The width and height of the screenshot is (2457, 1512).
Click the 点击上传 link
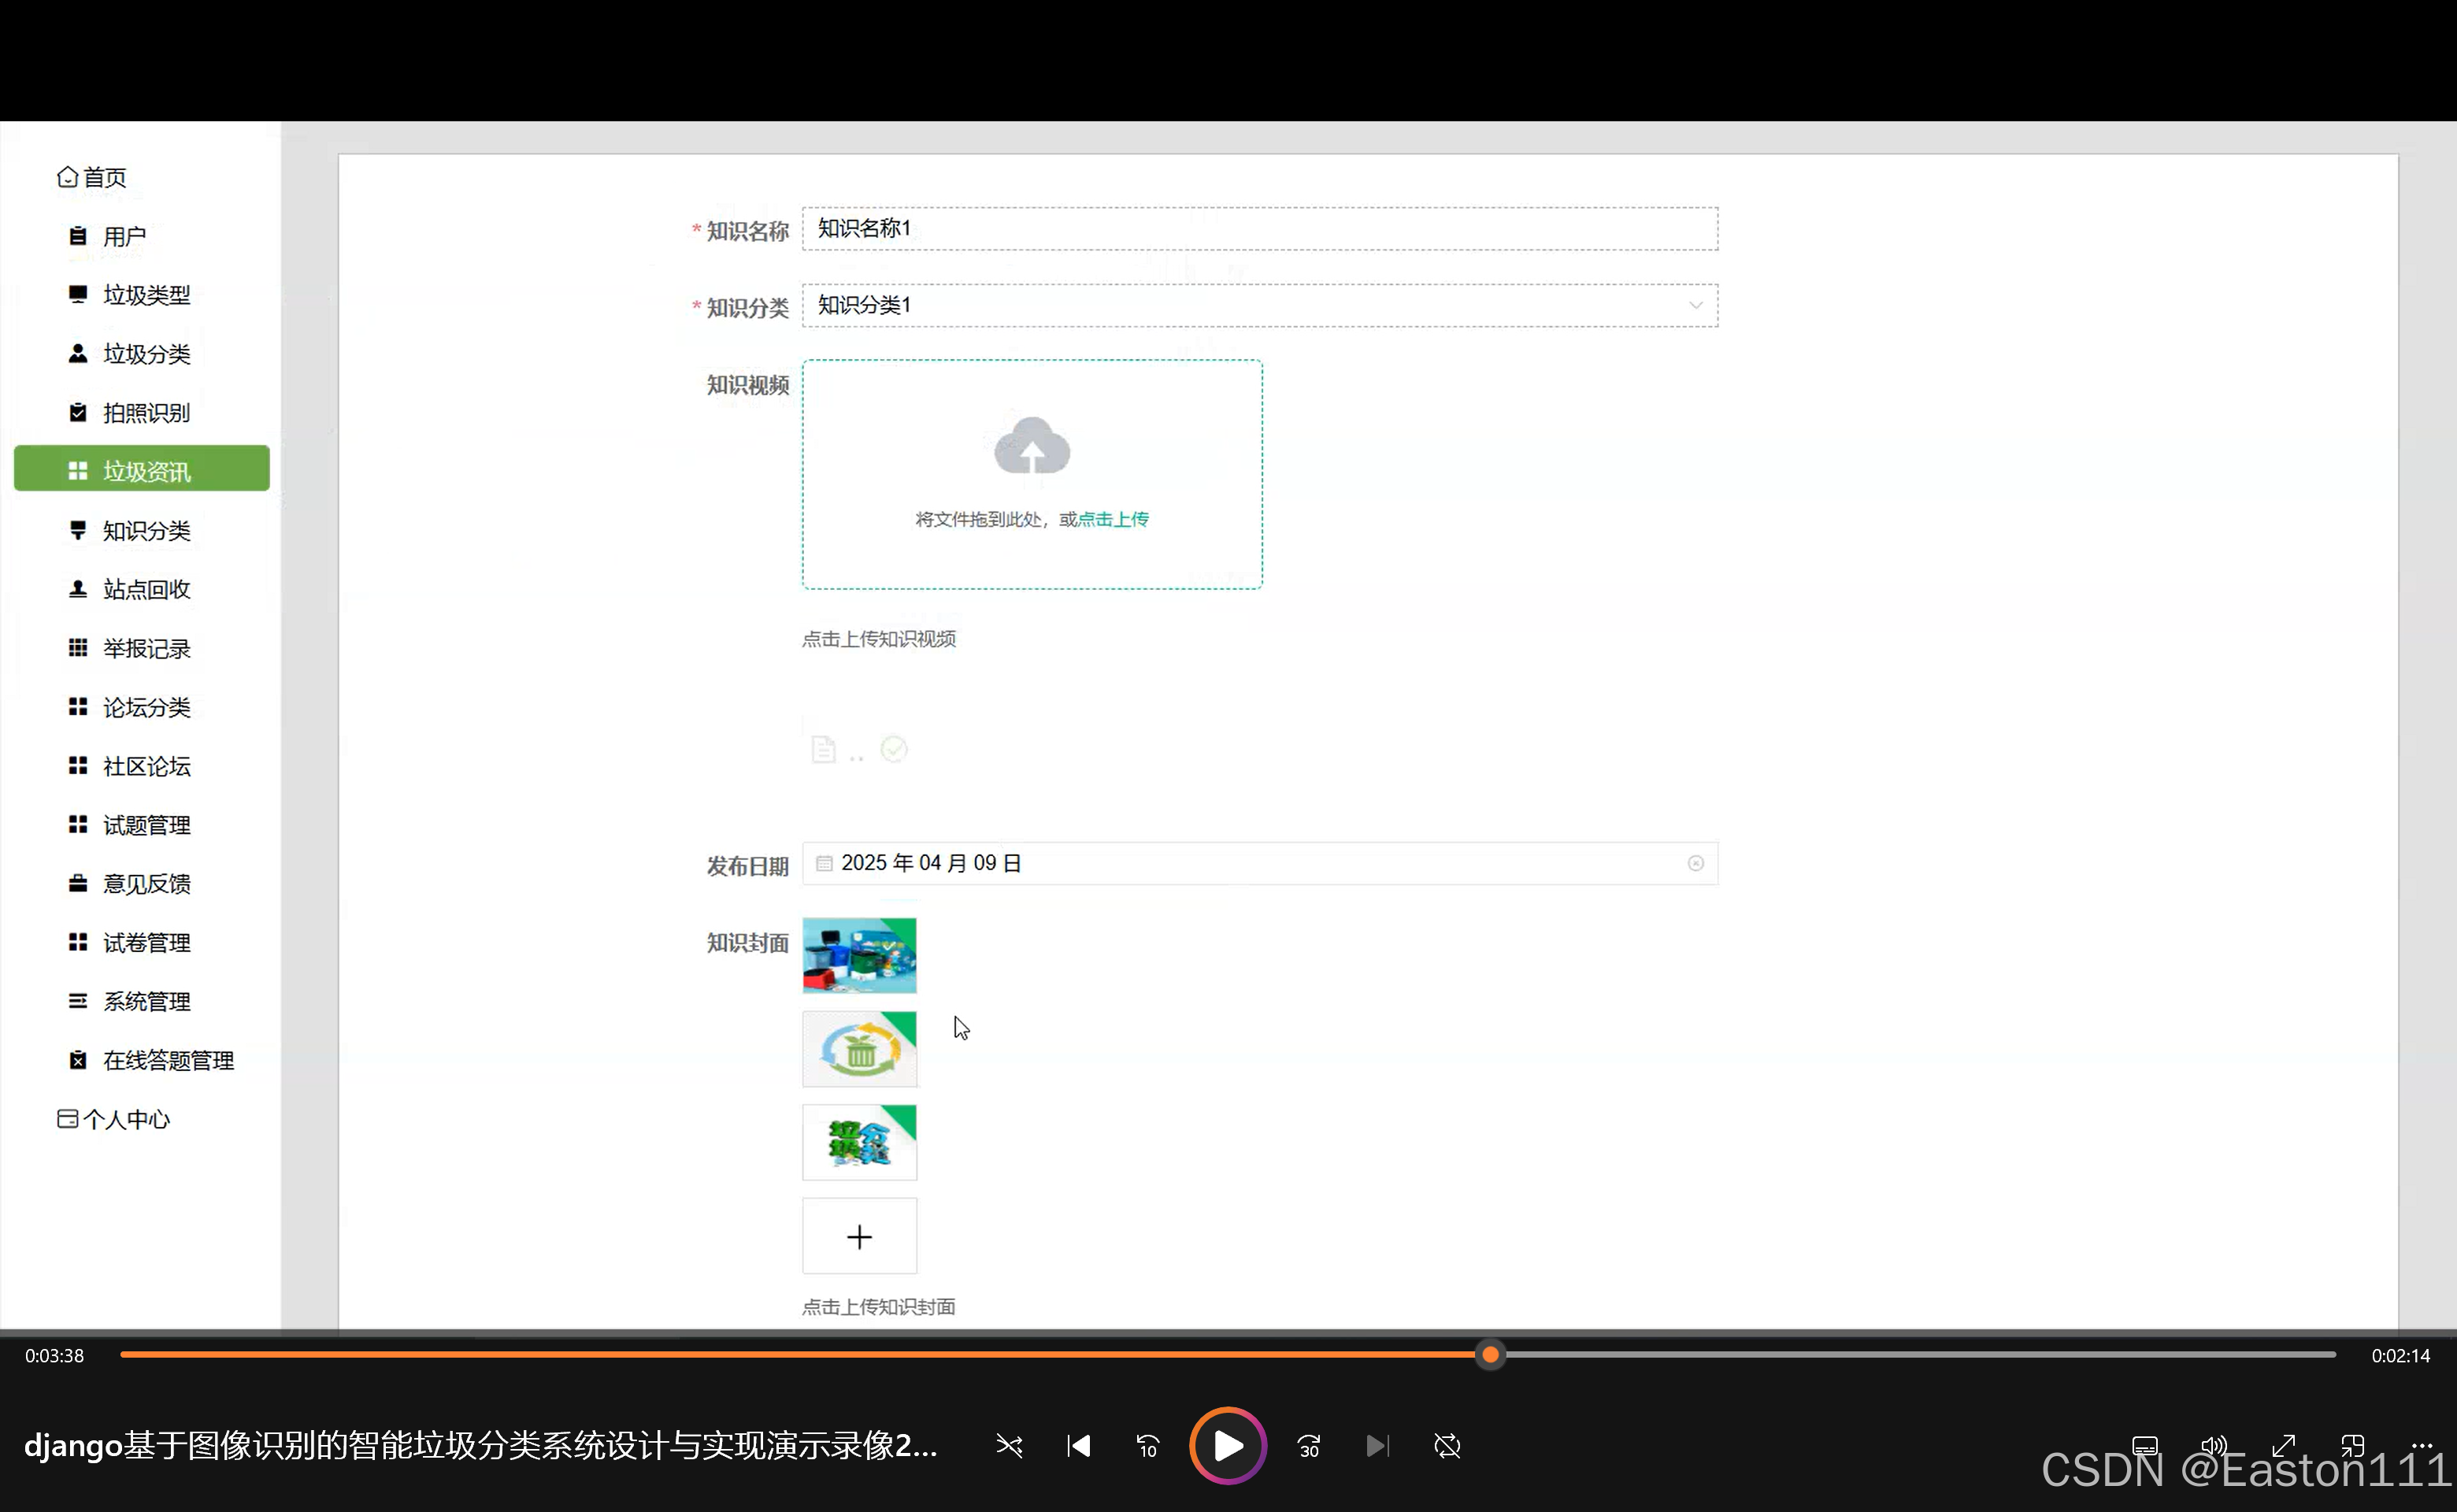pyautogui.click(x=1113, y=520)
